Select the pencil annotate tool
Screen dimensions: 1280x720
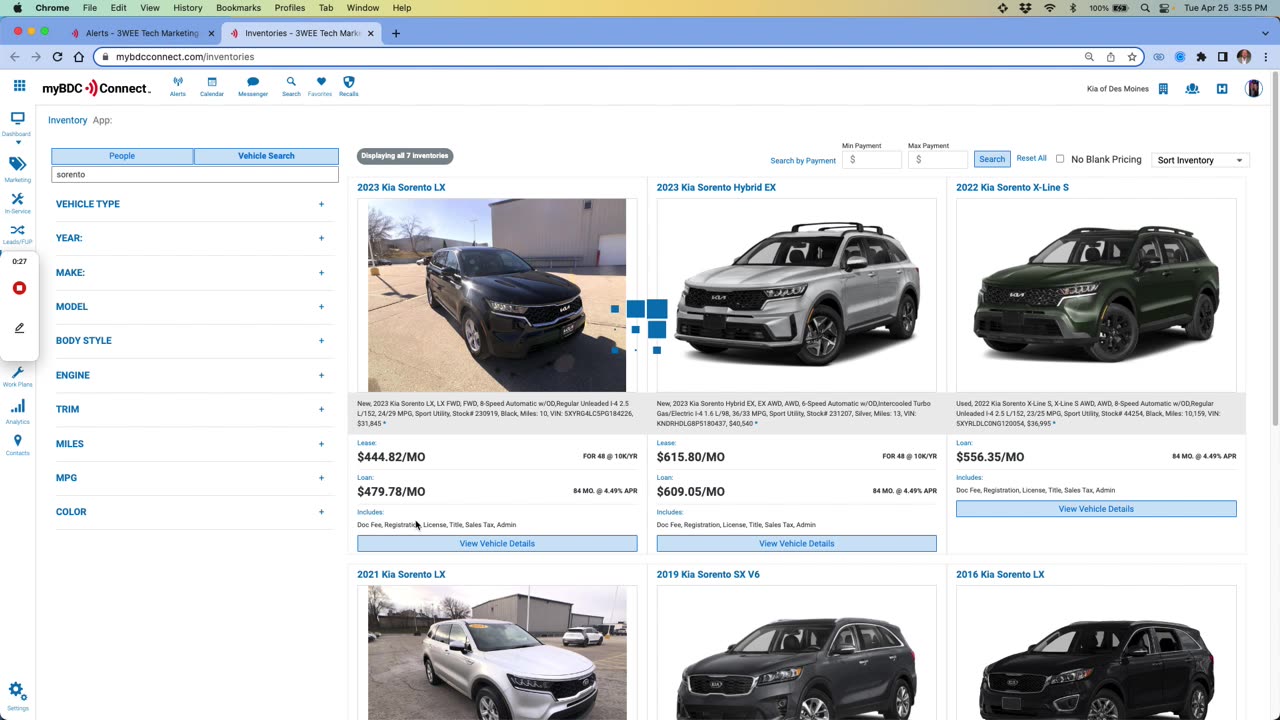(19, 328)
